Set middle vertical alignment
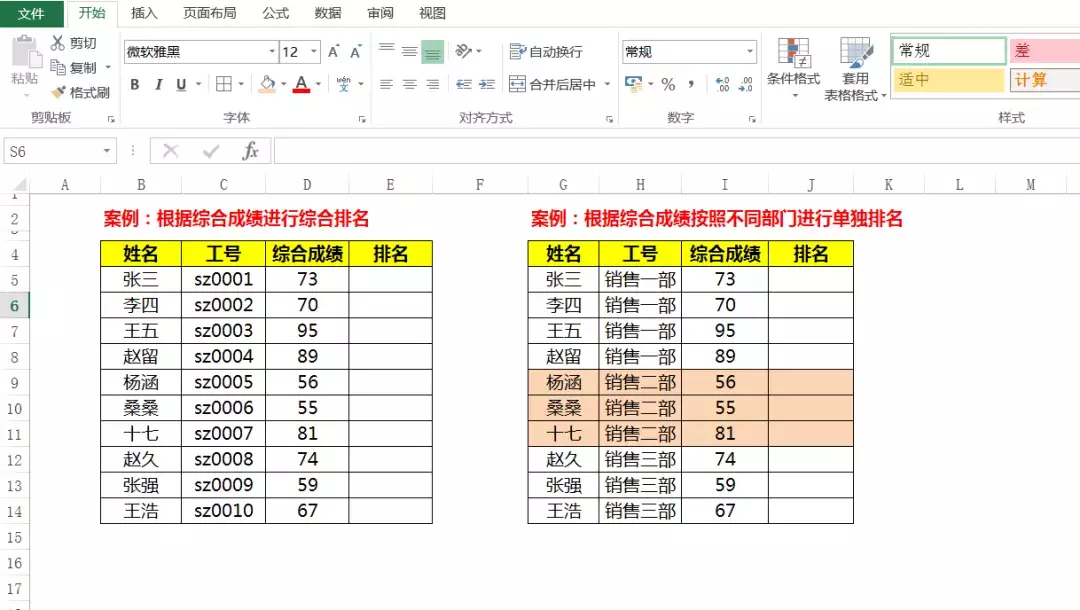The height and width of the screenshot is (610, 1080). point(409,52)
